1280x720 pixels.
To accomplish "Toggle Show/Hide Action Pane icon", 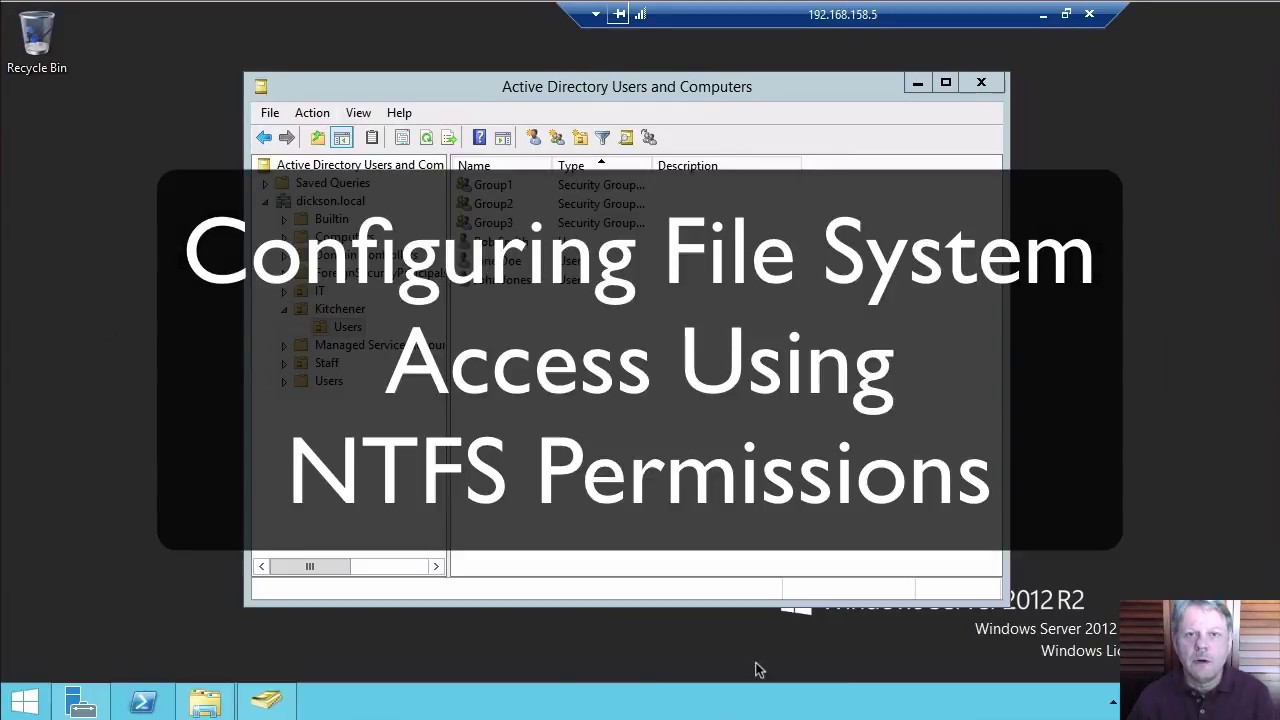I will coord(503,138).
